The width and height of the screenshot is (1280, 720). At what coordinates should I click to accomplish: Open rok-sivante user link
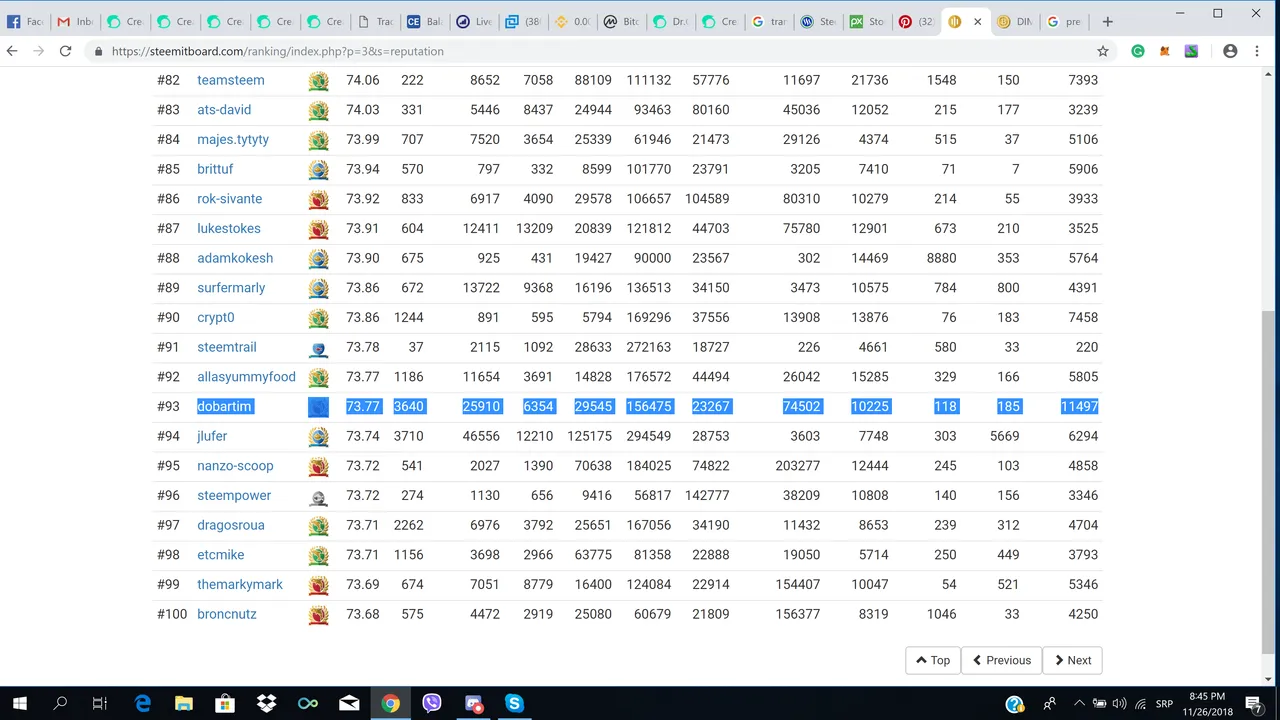tap(229, 199)
